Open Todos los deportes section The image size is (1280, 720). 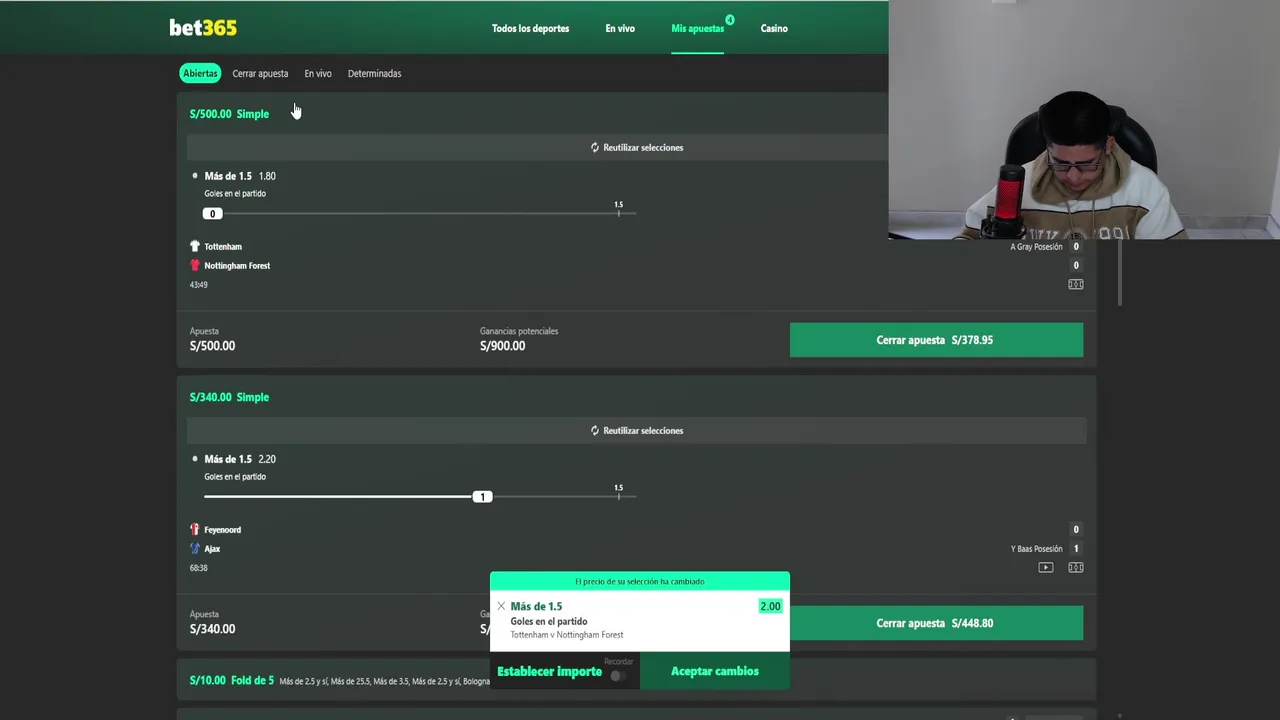tap(530, 28)
